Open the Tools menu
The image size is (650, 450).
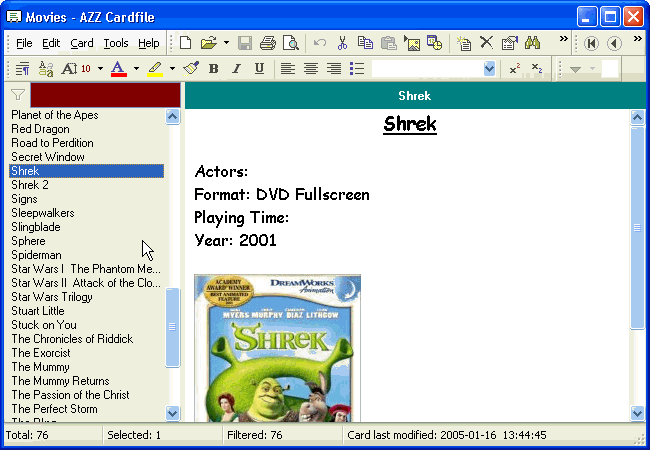click(x=116, y=43)
